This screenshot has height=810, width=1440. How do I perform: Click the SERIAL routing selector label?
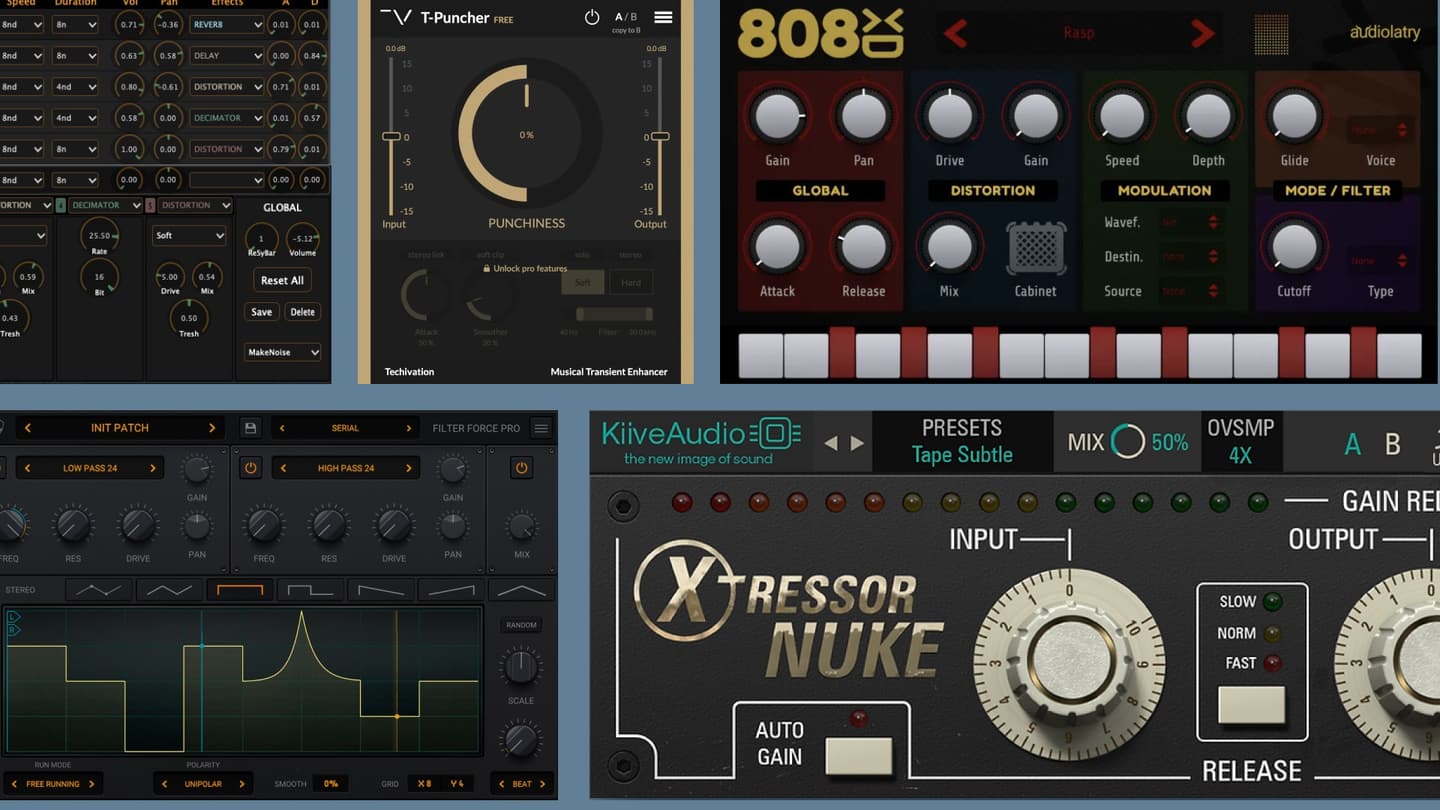345,428
